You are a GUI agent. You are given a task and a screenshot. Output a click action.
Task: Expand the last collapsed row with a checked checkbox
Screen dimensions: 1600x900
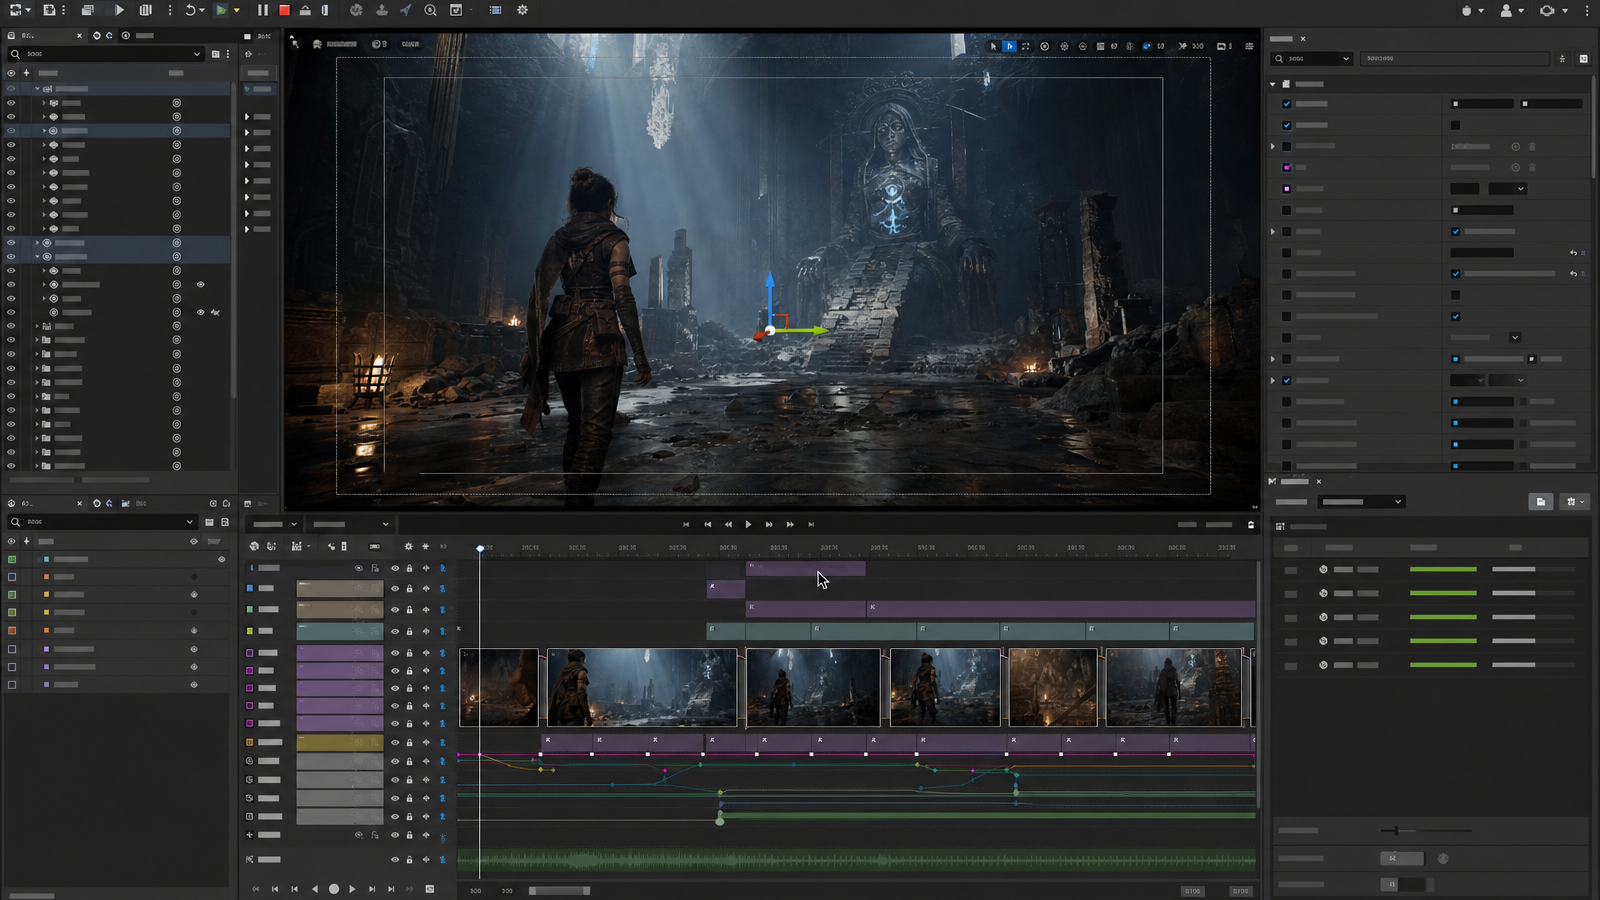[1273, 381]
